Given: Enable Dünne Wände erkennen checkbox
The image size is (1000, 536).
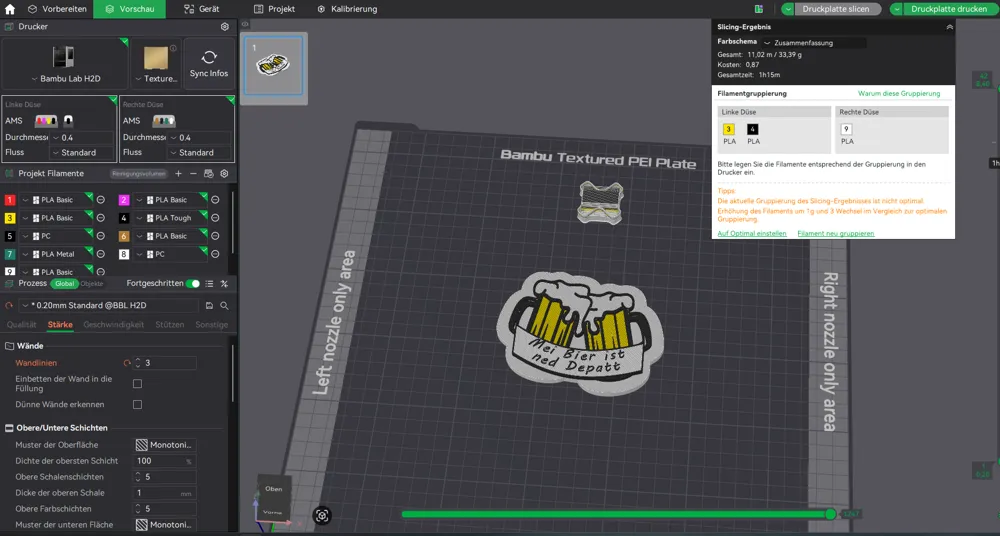Looking at the screenshot, I should pyautogui.click(x=137, y=405).
